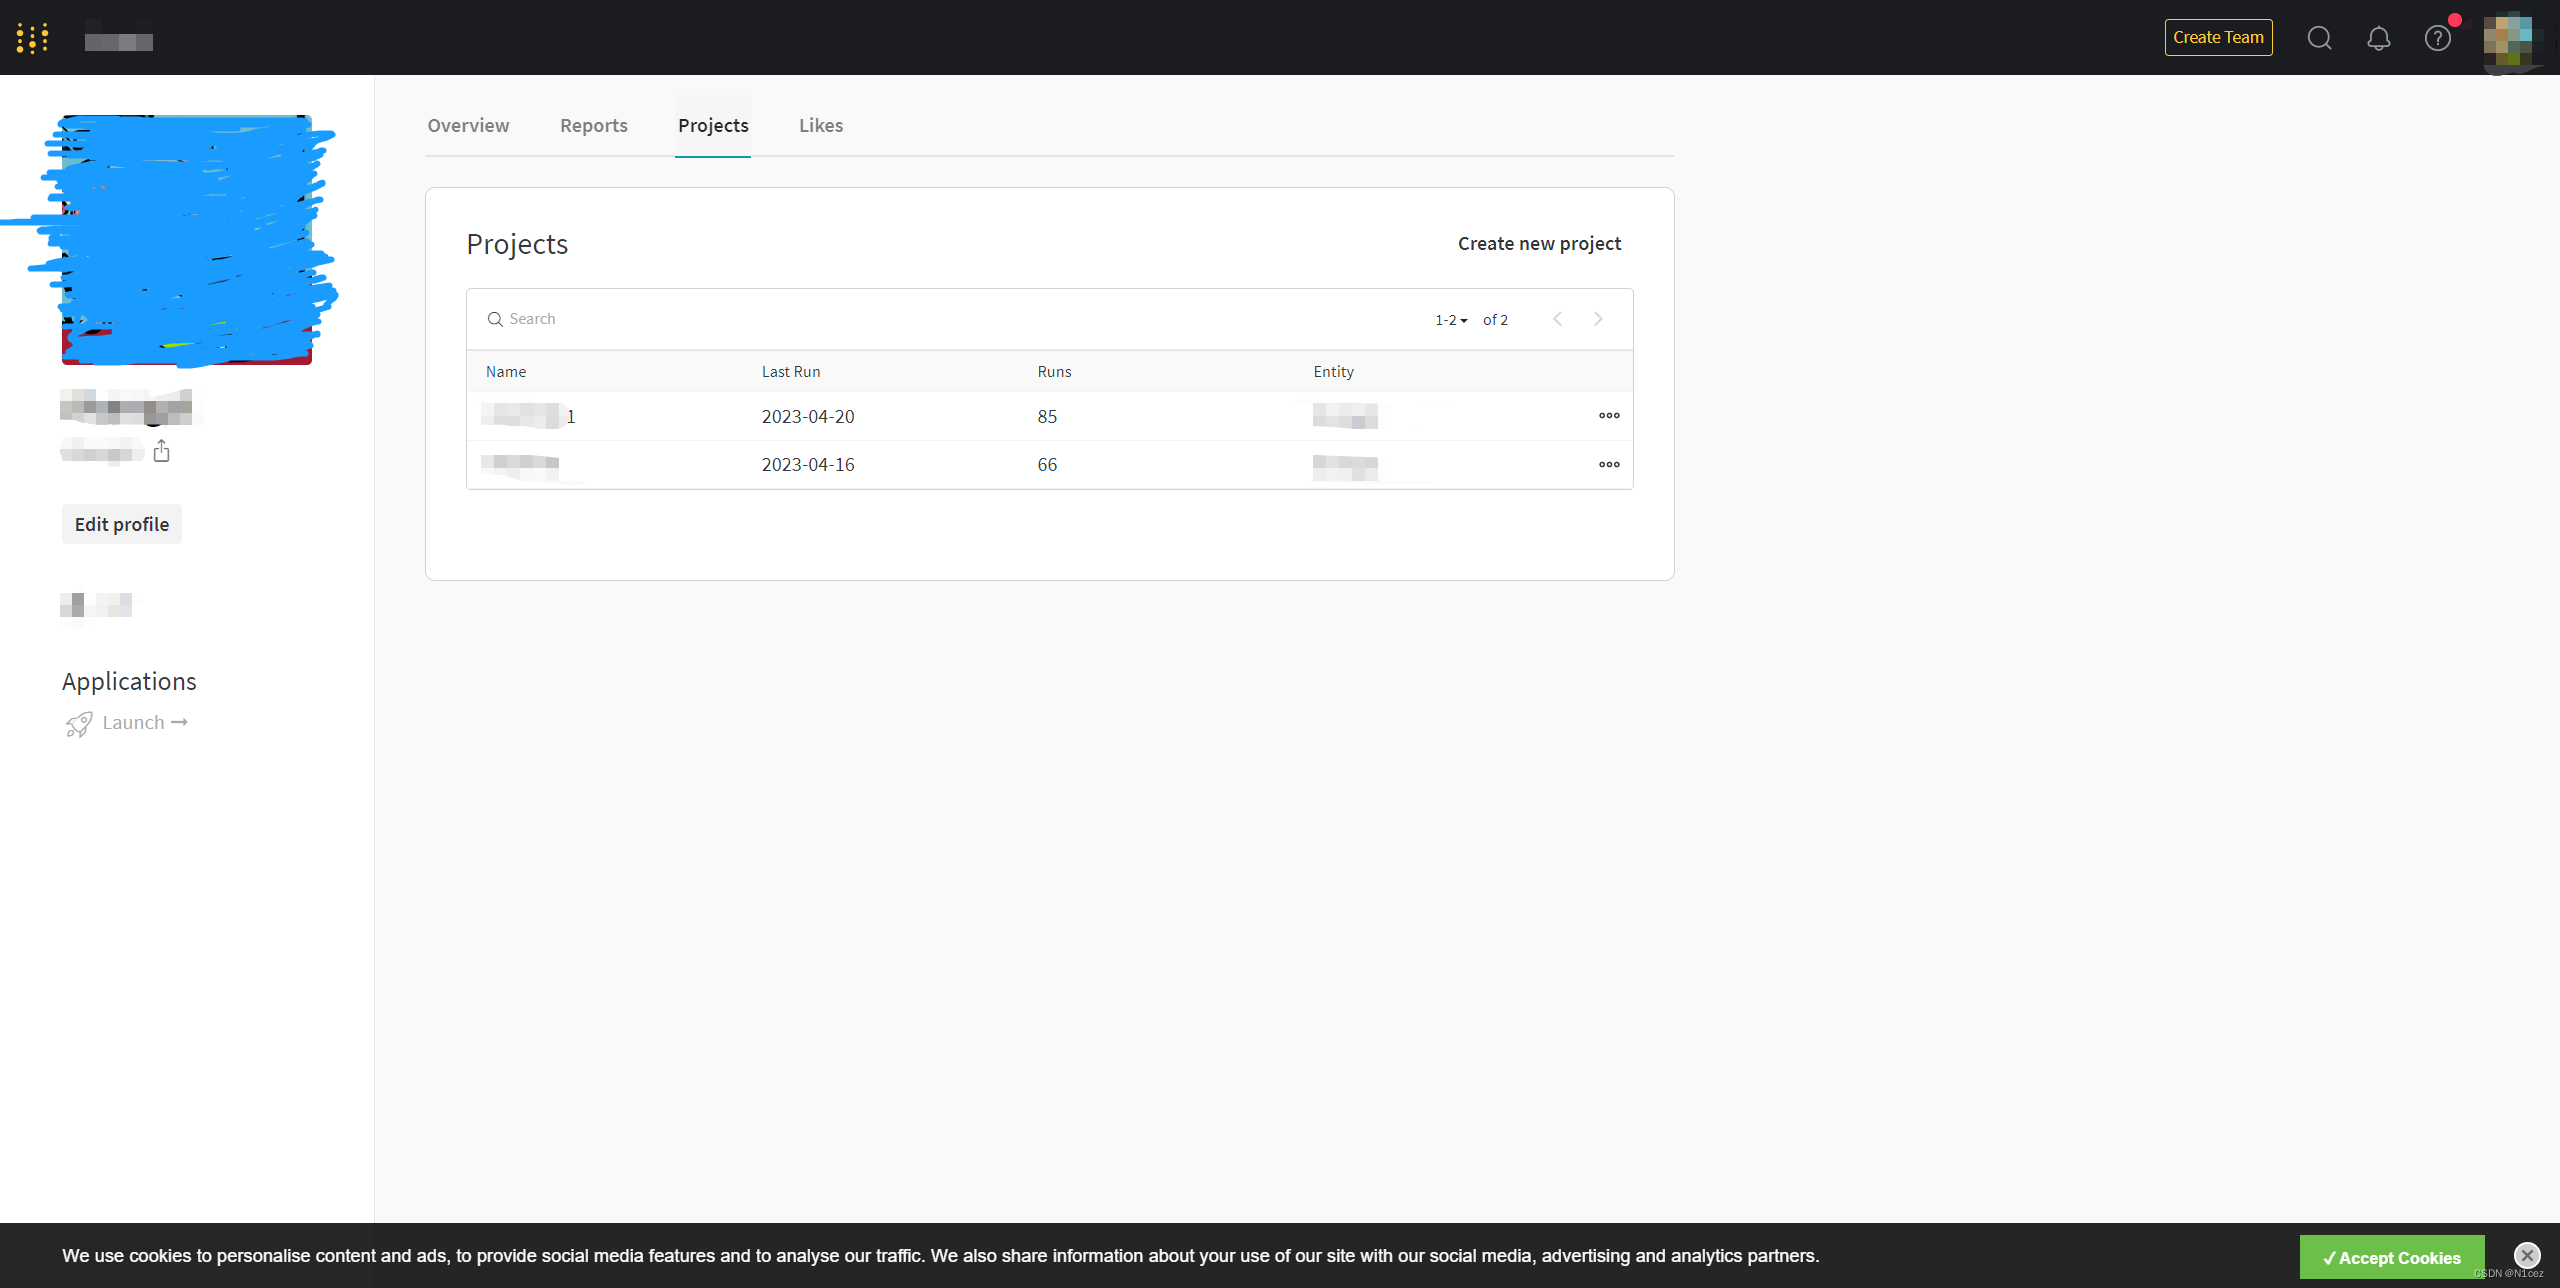This screenshot has height=1288, width=2560.
Task: Click the three-dot menu for first project
Action: (1609, 416)
